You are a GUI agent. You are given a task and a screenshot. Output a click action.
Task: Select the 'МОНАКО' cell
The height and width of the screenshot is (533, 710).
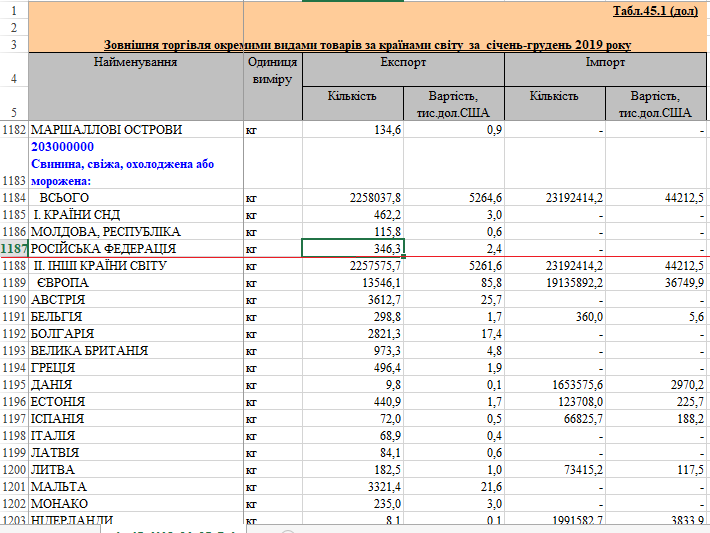click(136, 504)
